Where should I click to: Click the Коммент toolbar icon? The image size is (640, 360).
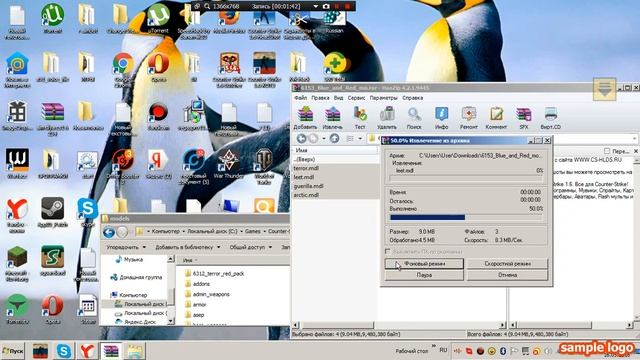496,118
